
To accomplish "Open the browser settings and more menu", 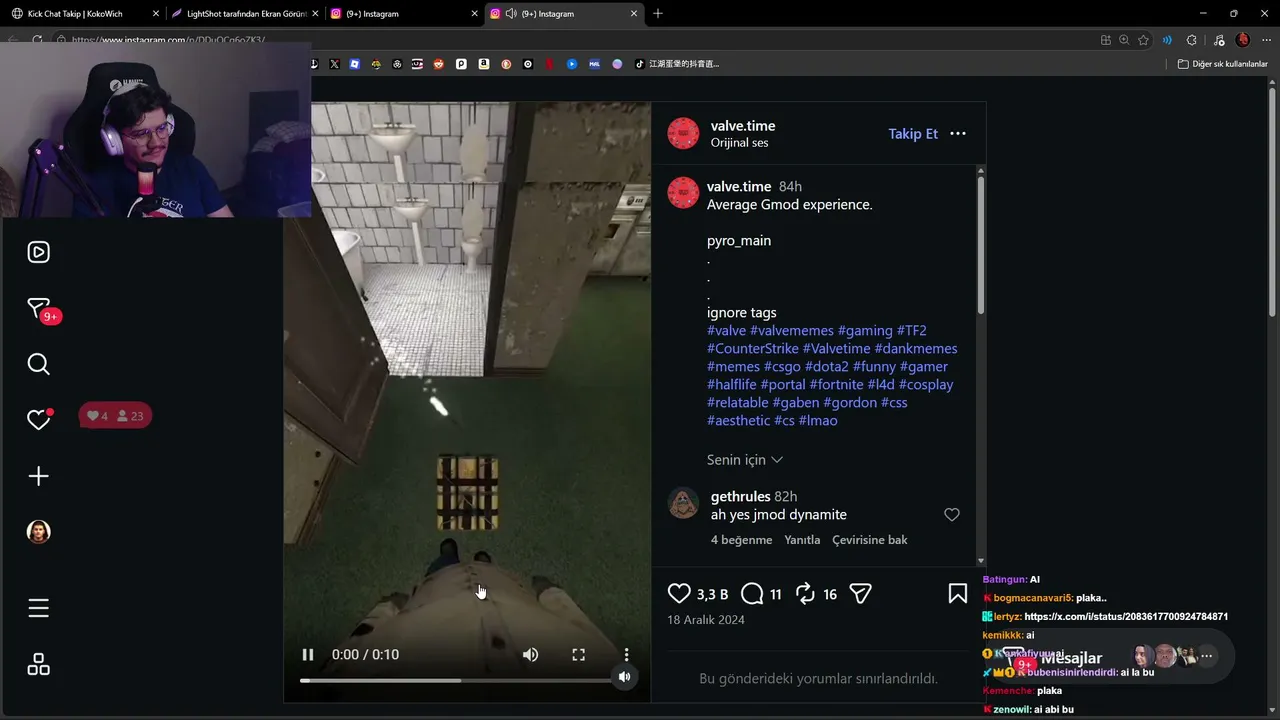I will 1267,40.
